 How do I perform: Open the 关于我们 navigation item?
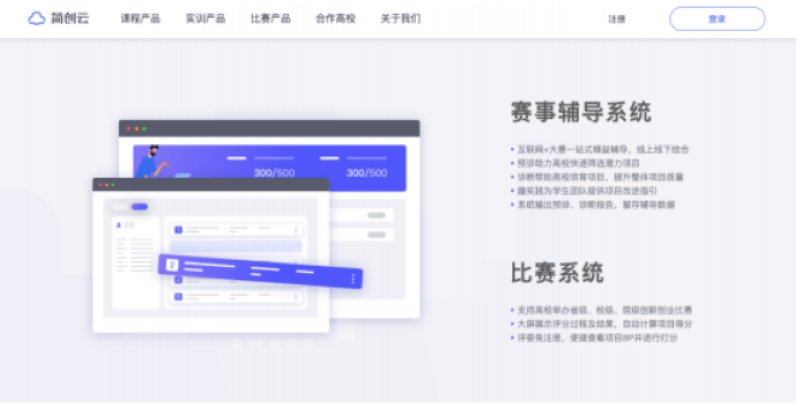tap(400, 19)
